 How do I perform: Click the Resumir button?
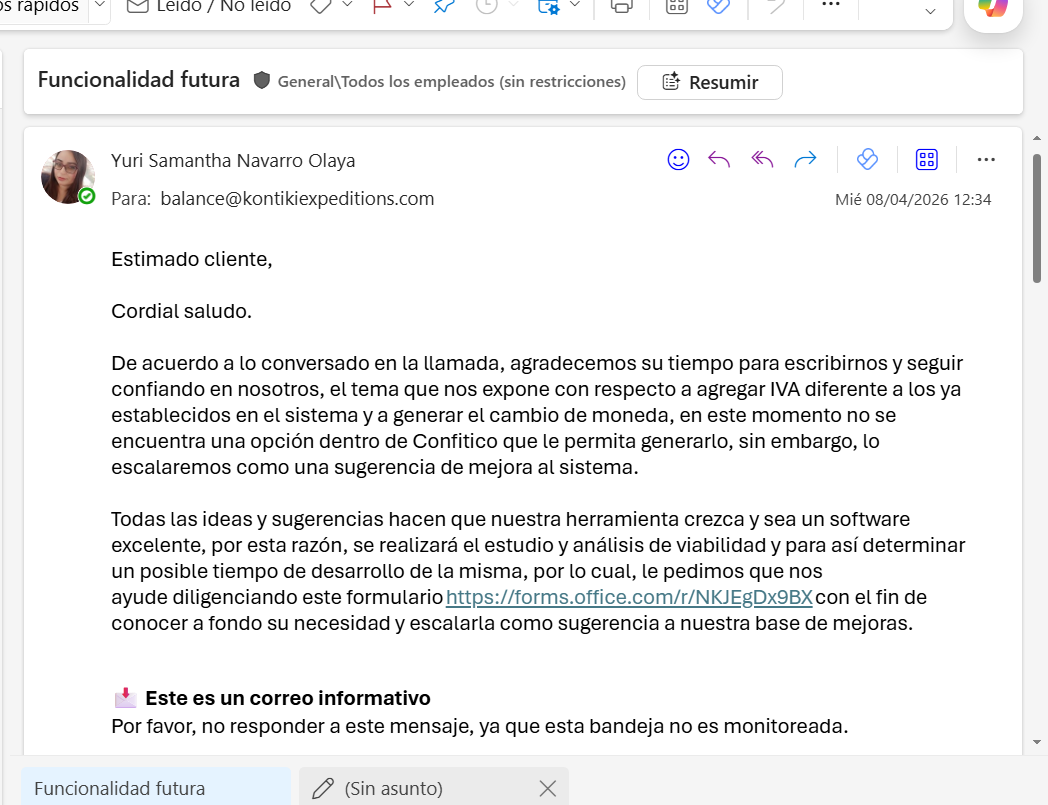pyautogui.click(x=710, y=82)
